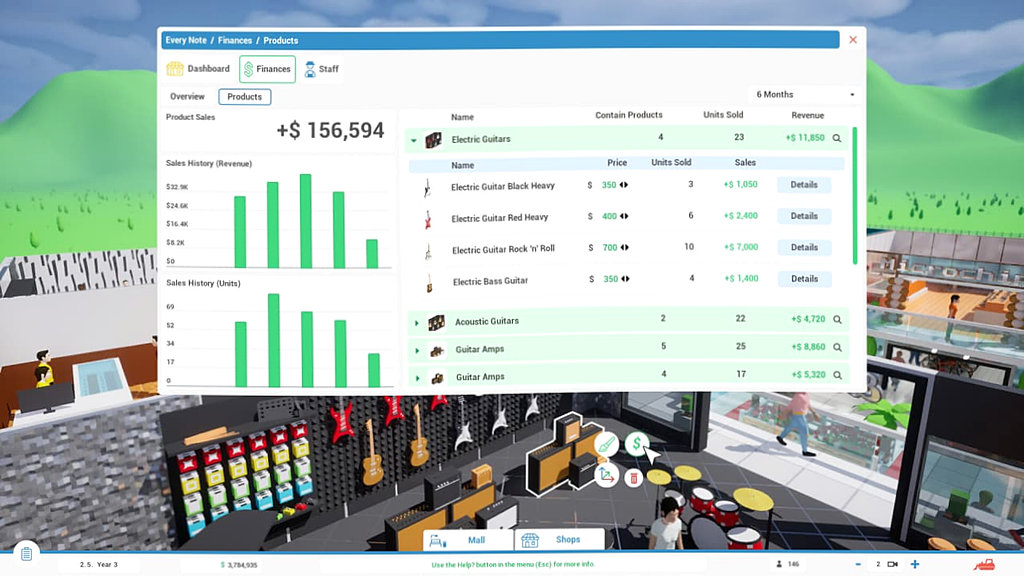Click the +$ 7,000 sales value
Viewport: 1024px width, 576px height.
(741, 247)
